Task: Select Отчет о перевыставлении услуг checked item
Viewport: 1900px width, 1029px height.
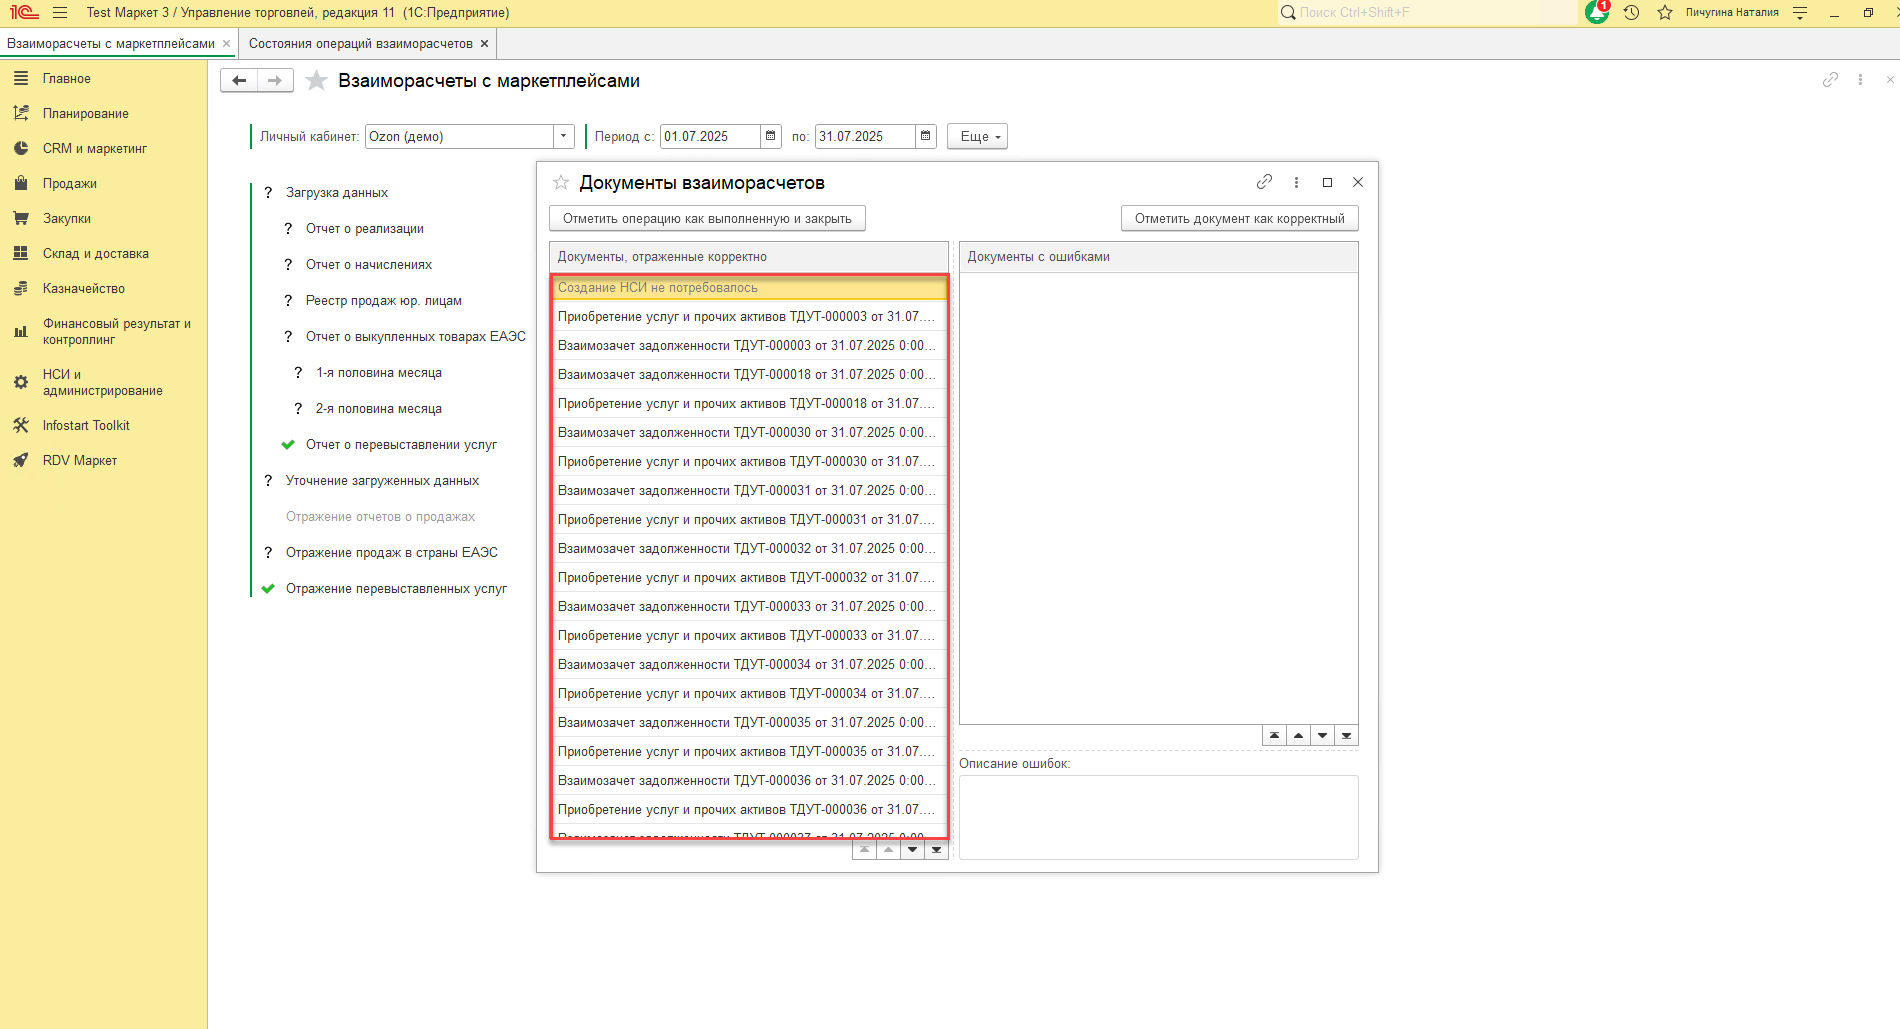Action: click(401, 444)
